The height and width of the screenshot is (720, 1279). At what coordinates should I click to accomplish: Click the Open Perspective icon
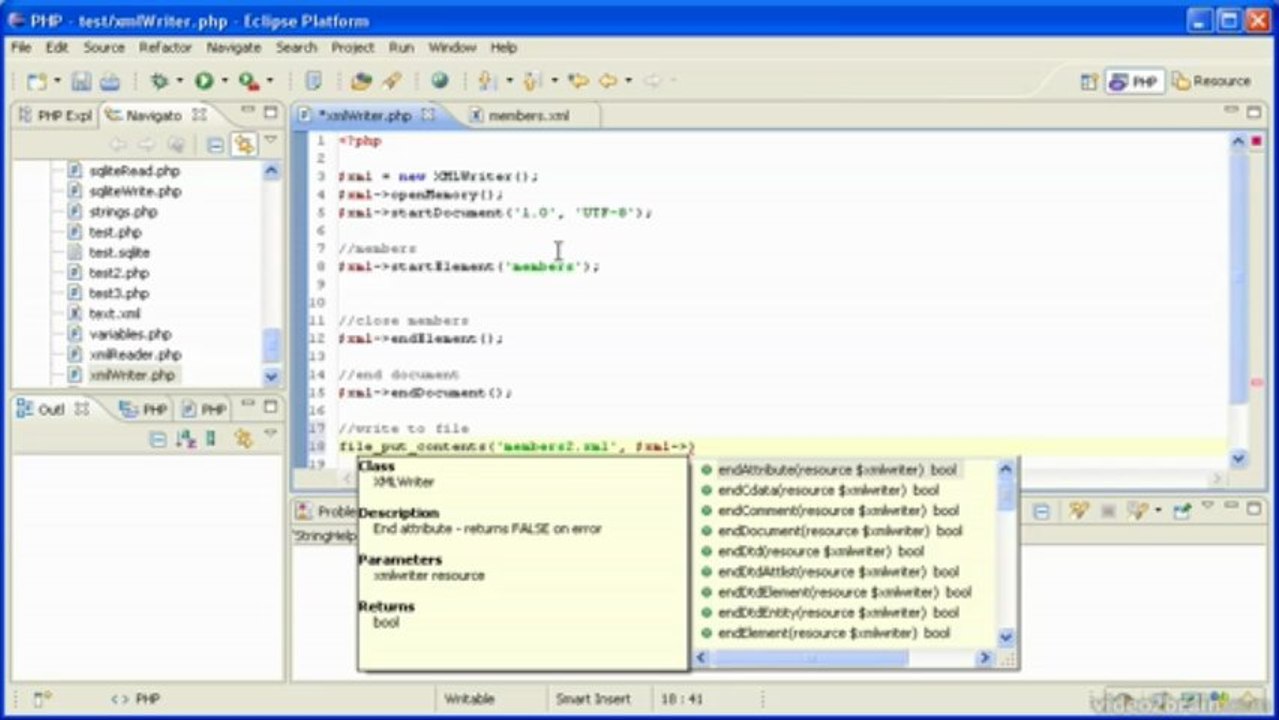(x=1089, y=82)
